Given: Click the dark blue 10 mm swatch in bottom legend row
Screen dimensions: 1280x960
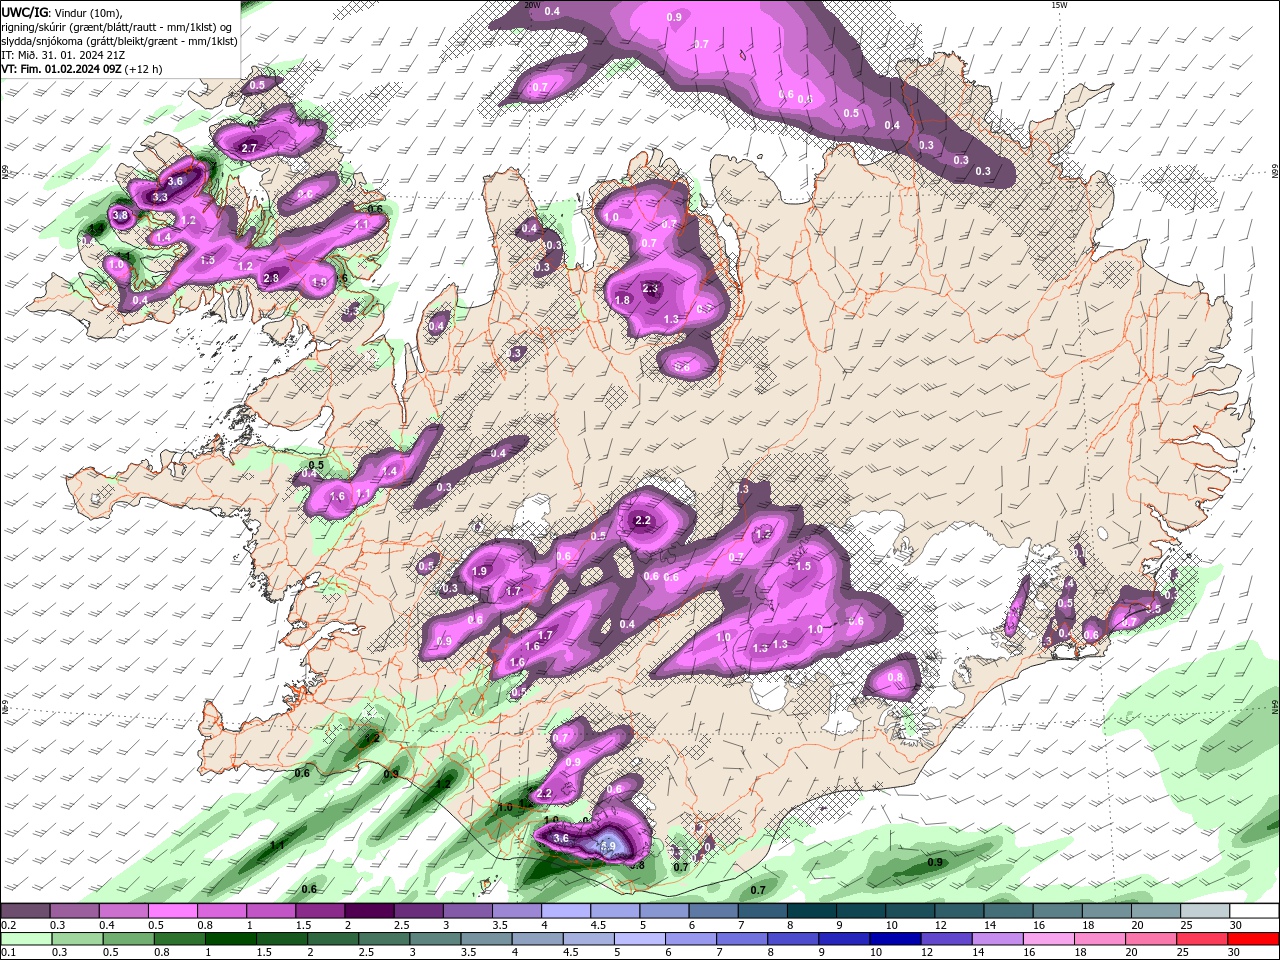Looking at the screenshot, I should click(x=893, y=939).
